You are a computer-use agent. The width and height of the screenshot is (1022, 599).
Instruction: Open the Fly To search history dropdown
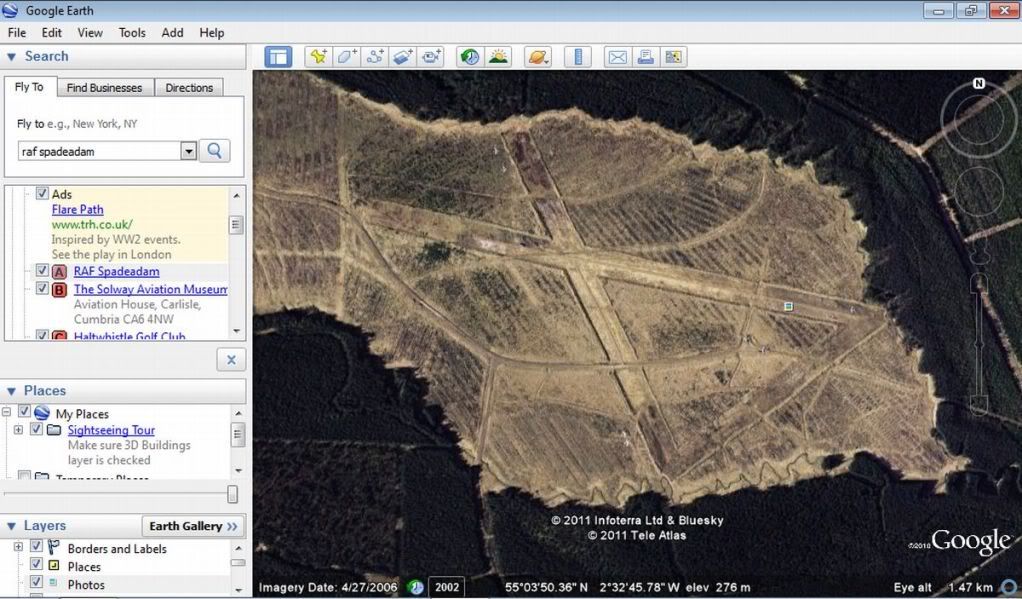[188, 151]
